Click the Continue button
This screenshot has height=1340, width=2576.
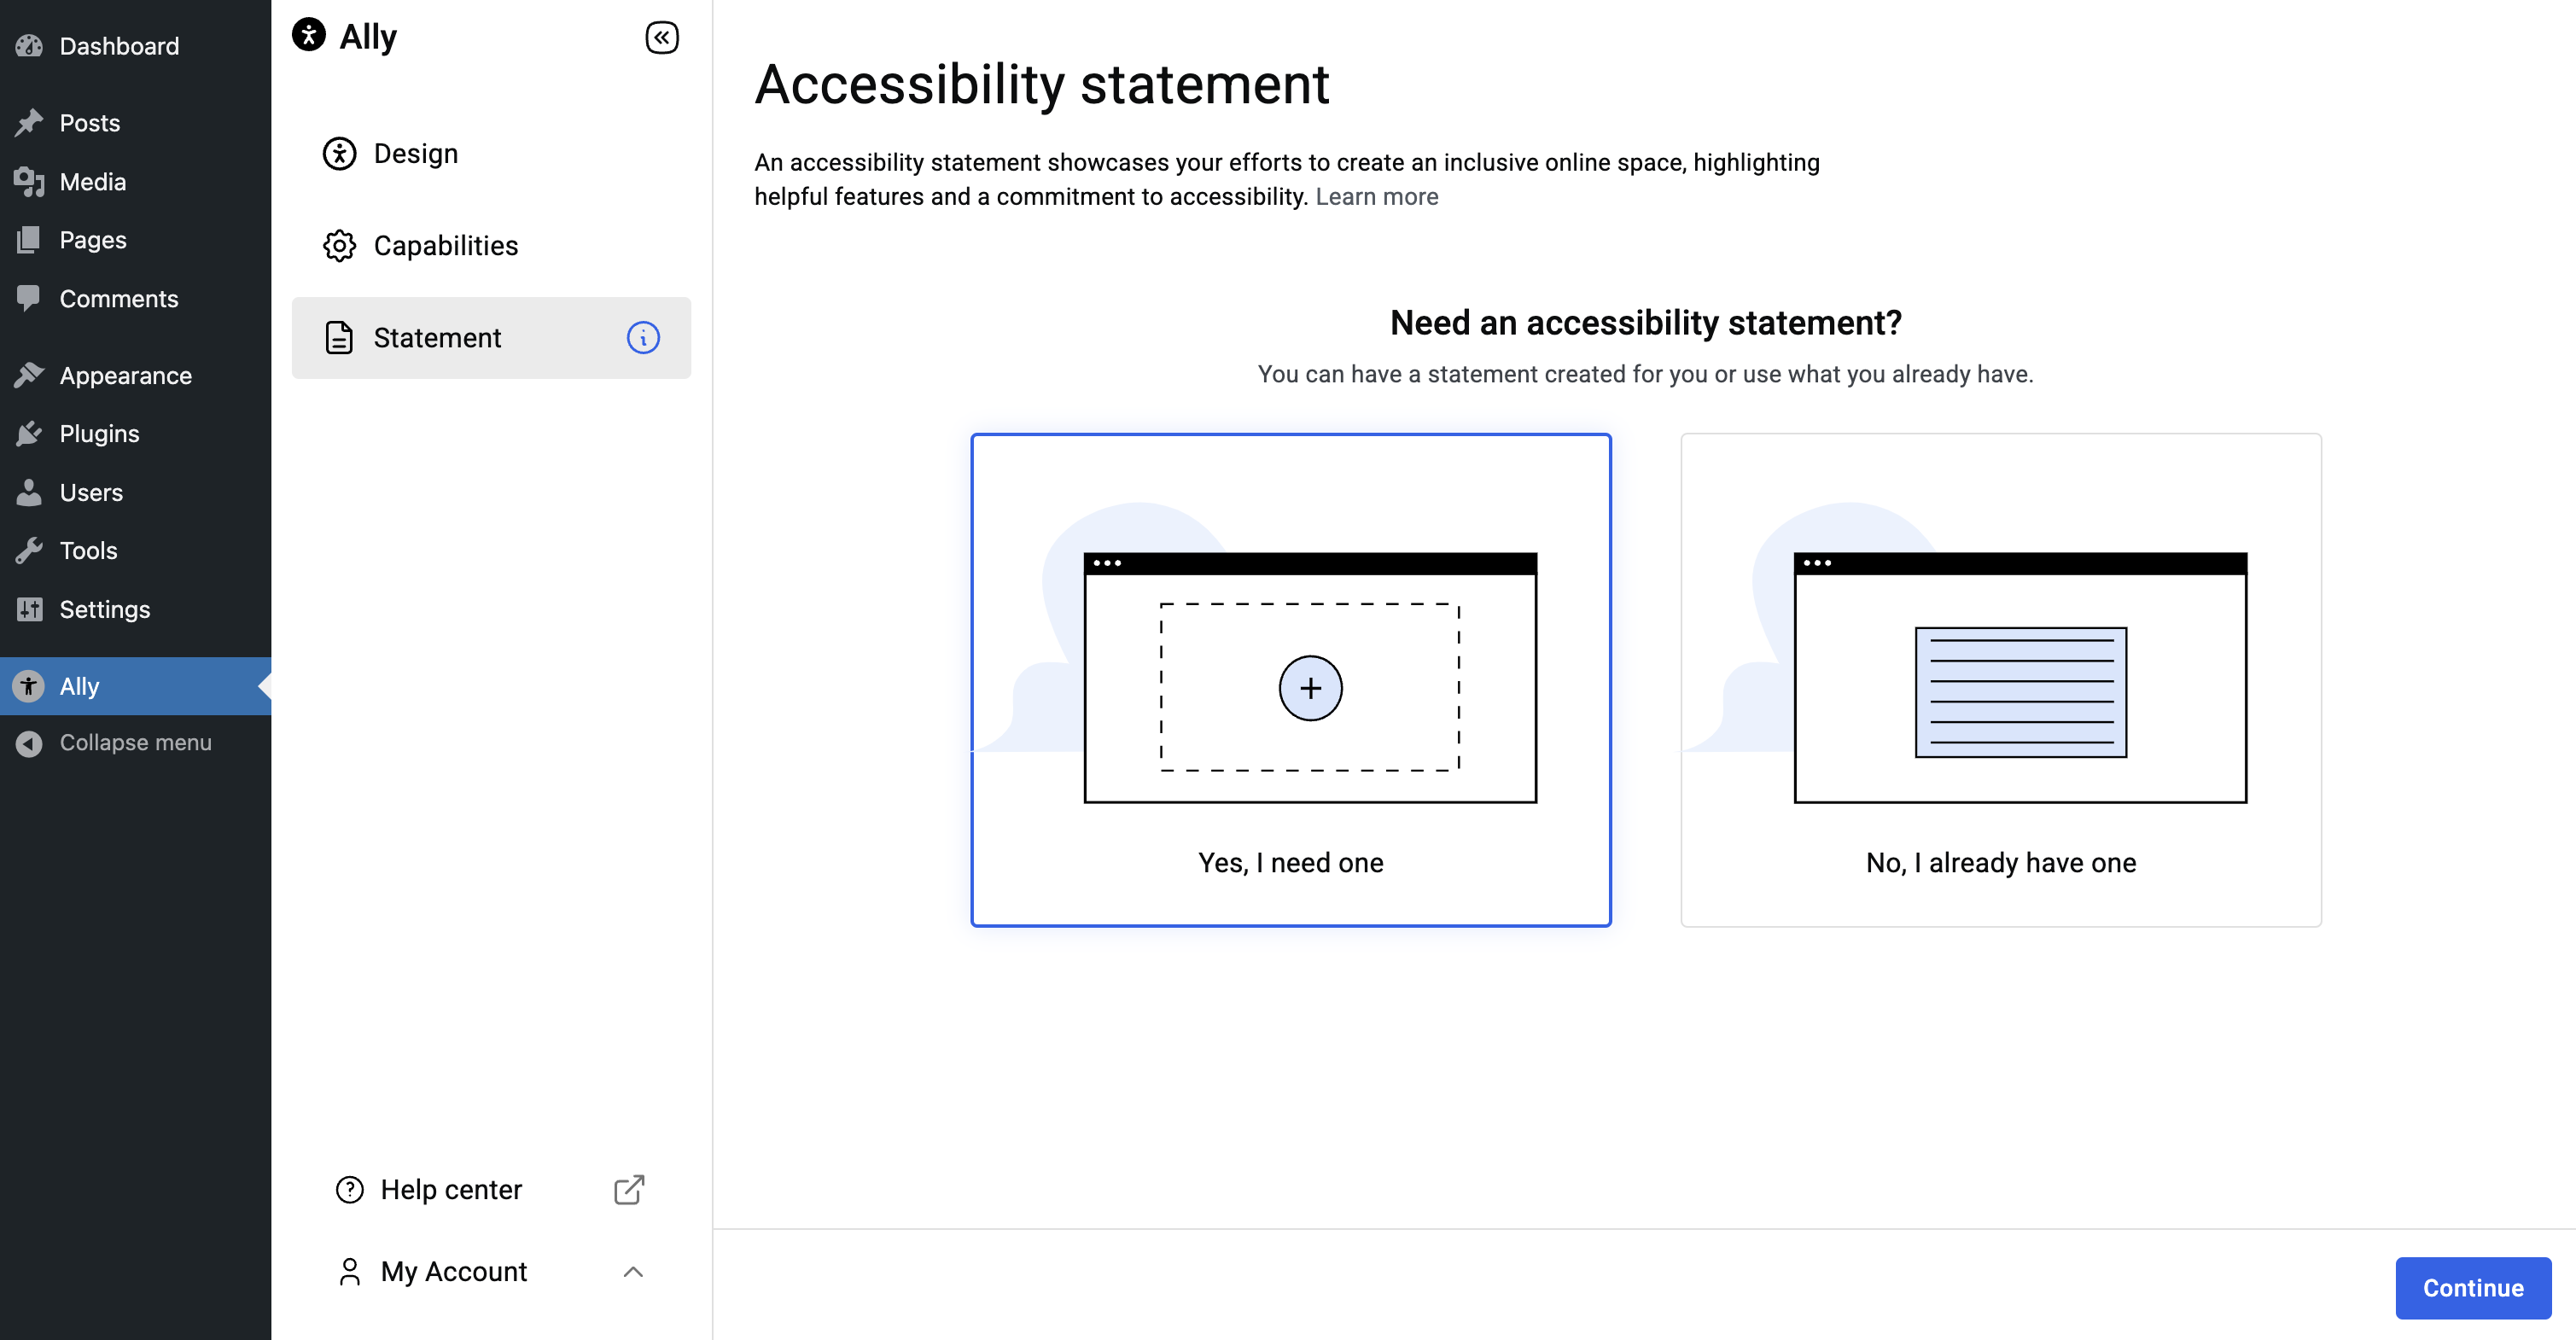2473,1288
